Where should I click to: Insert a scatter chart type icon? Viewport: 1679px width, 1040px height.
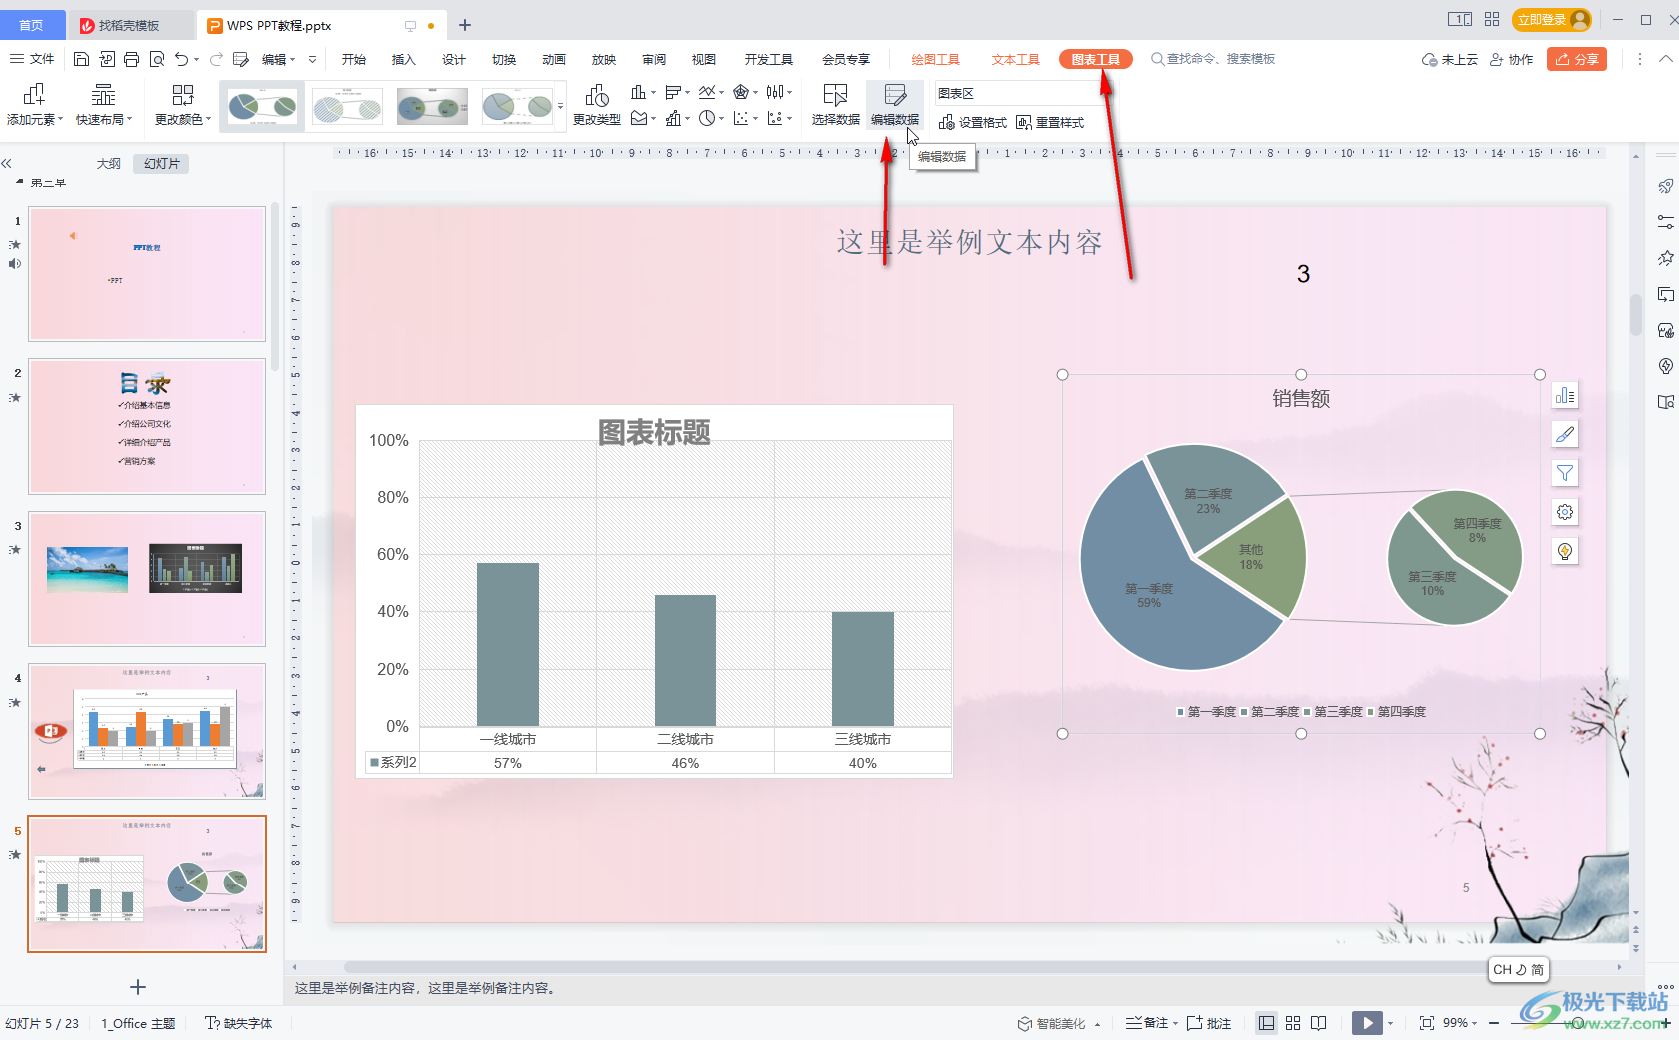741,118
